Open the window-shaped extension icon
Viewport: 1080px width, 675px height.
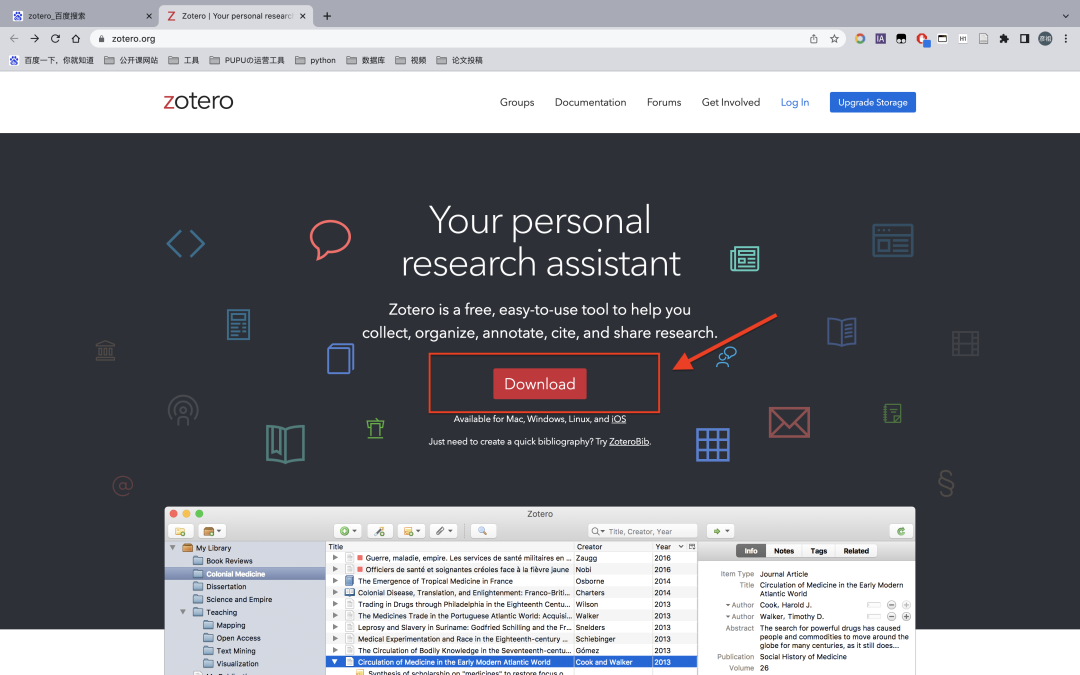click(942, 39)
